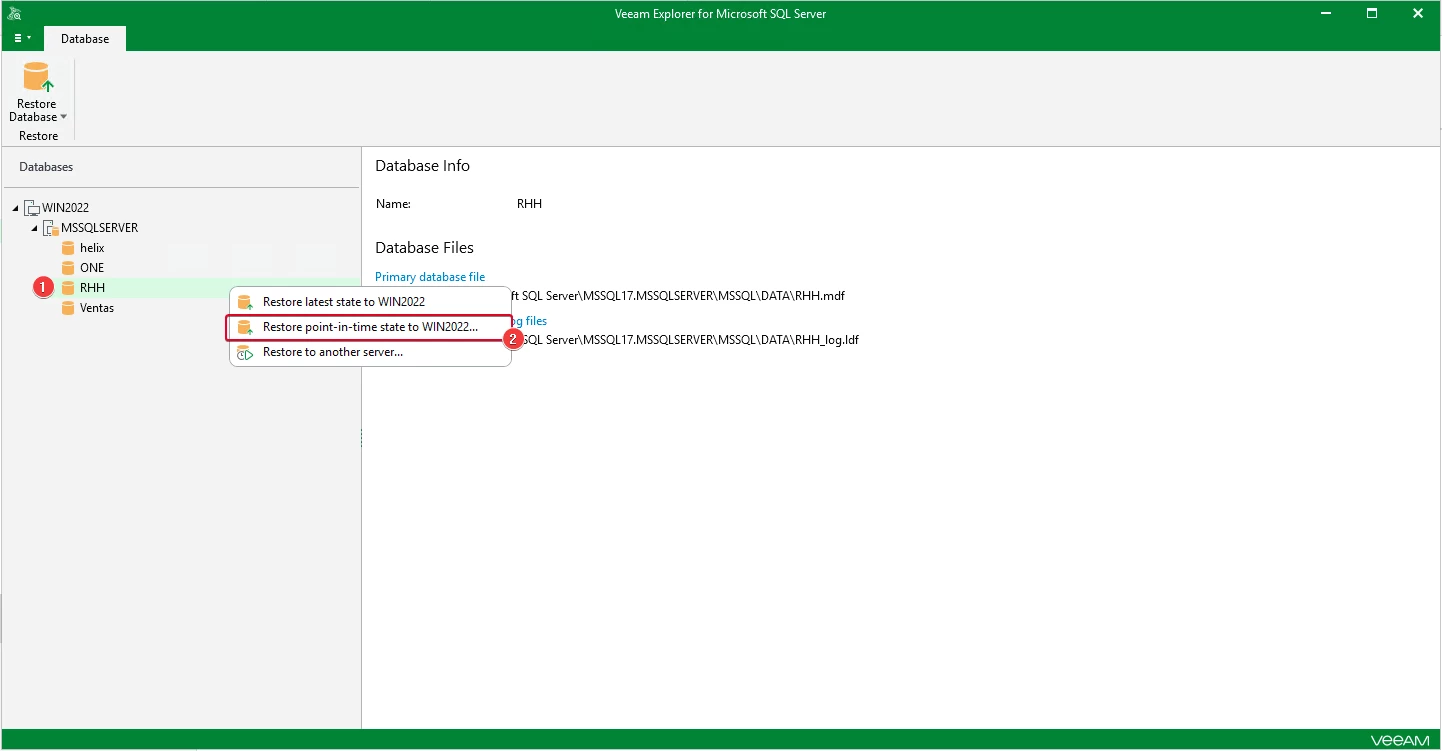Image resolution: width=1442 pixels, height=751 pixels.
Task: Click the Name: field label
Action: pyautogui.click(x=393, y=204)
